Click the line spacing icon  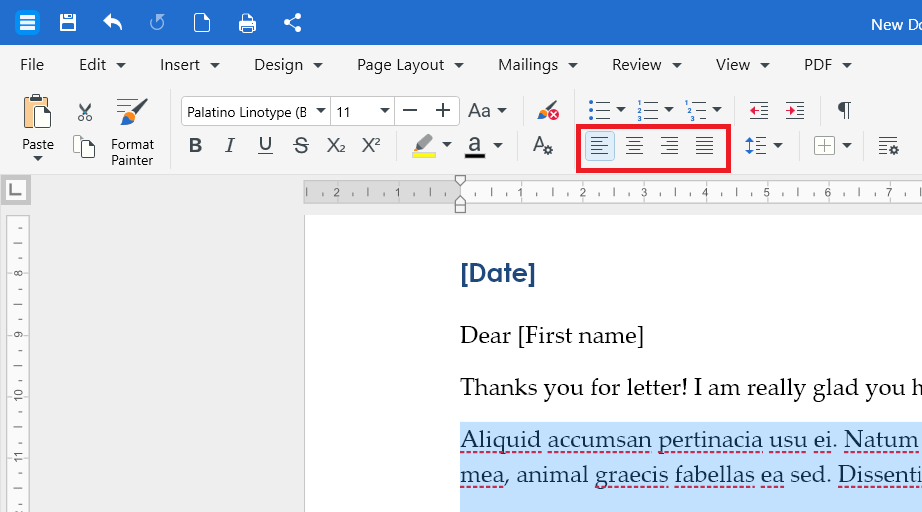click(755, 145)
